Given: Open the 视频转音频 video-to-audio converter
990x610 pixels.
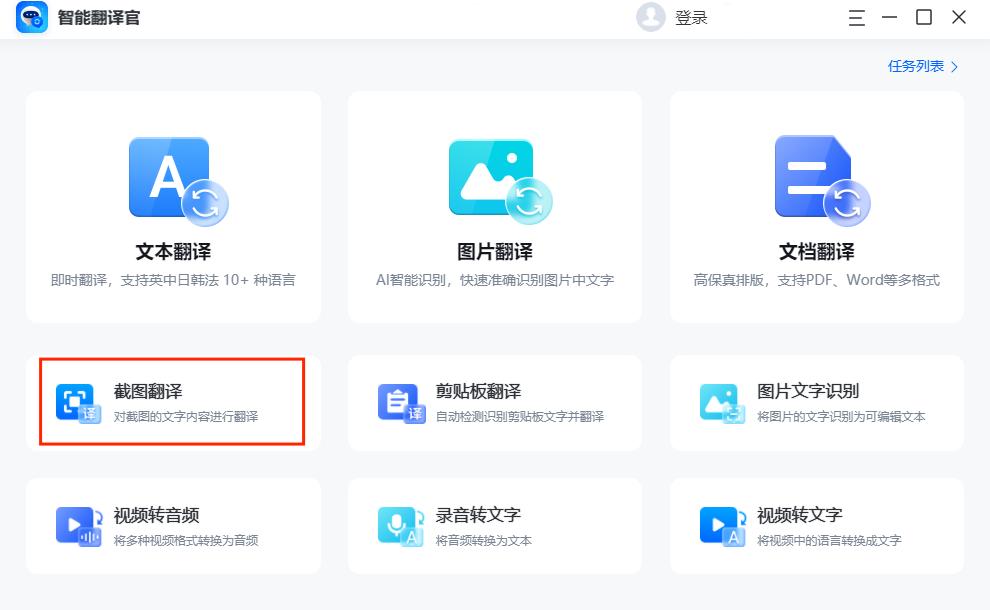Looking at the screenshot, I should 172,526.
